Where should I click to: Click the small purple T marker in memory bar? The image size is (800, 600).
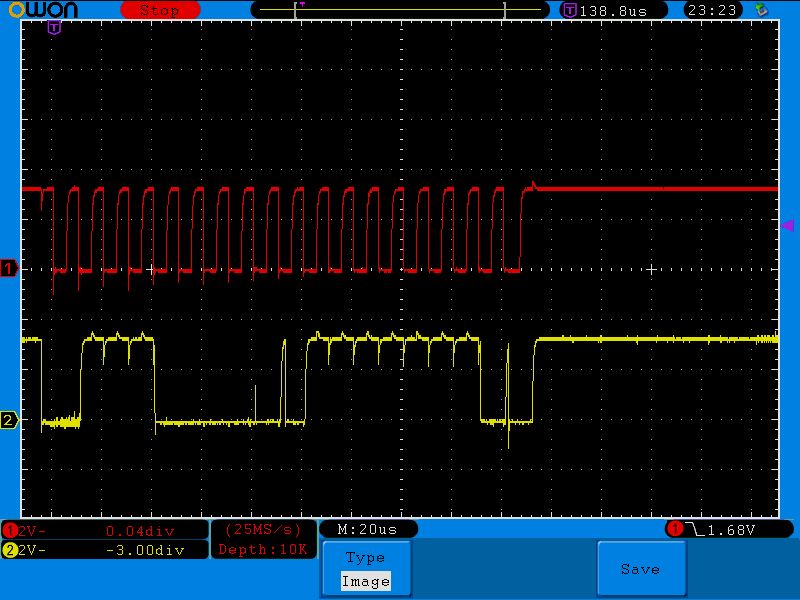[302, 5]
